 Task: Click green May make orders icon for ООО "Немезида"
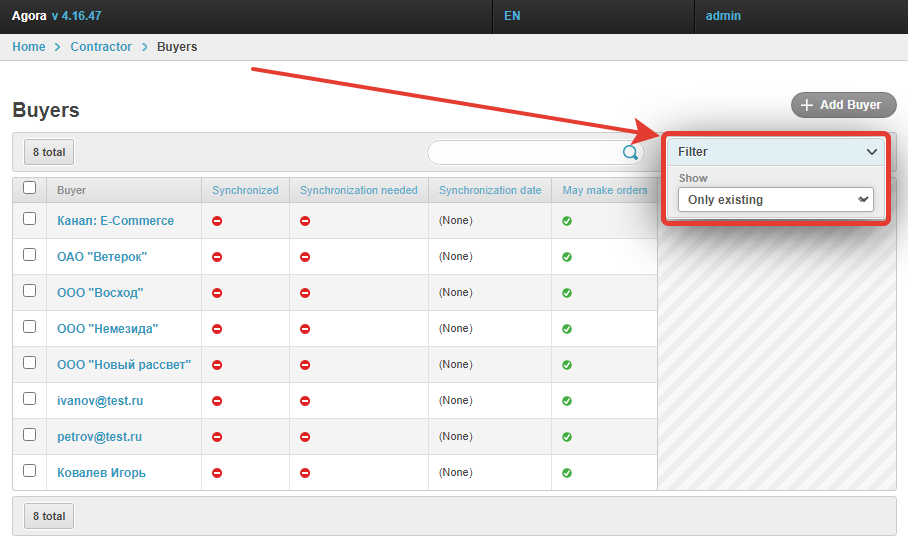tap(567, 329)
